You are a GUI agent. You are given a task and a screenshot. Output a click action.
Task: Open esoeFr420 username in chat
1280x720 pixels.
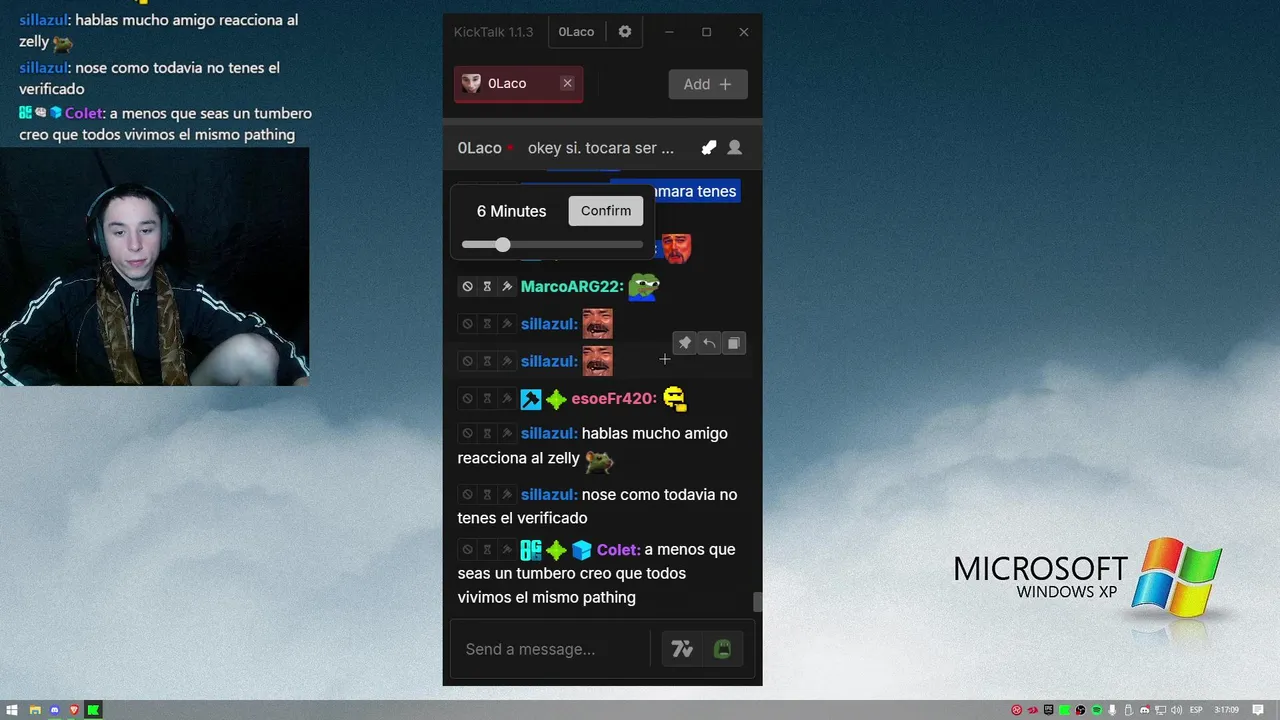tap(614, 399)
